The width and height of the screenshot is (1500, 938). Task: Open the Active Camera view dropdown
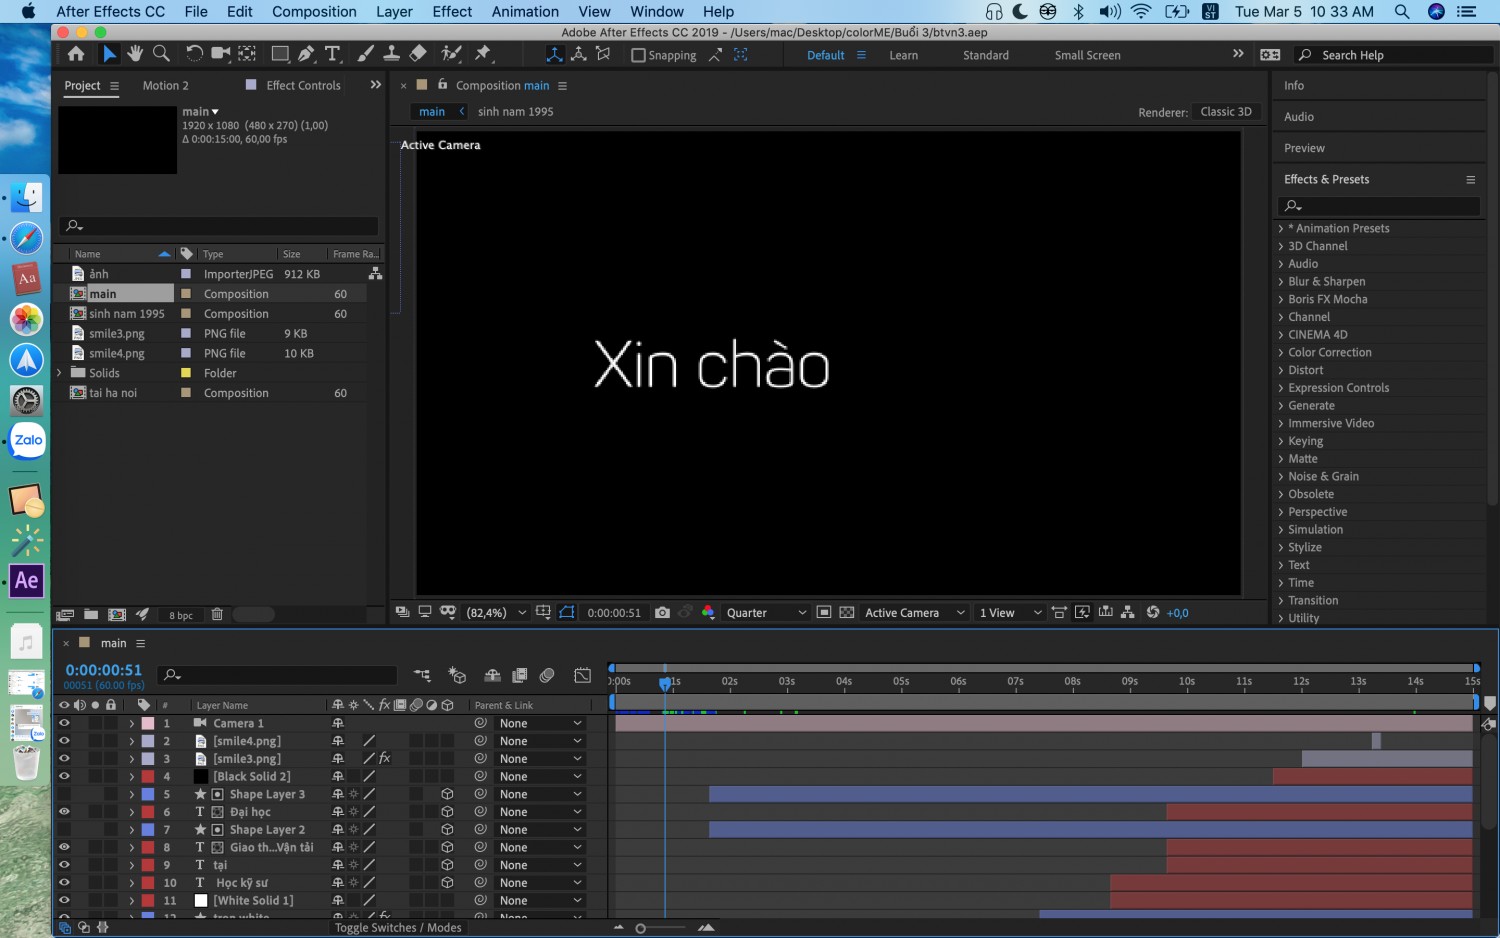914,613
